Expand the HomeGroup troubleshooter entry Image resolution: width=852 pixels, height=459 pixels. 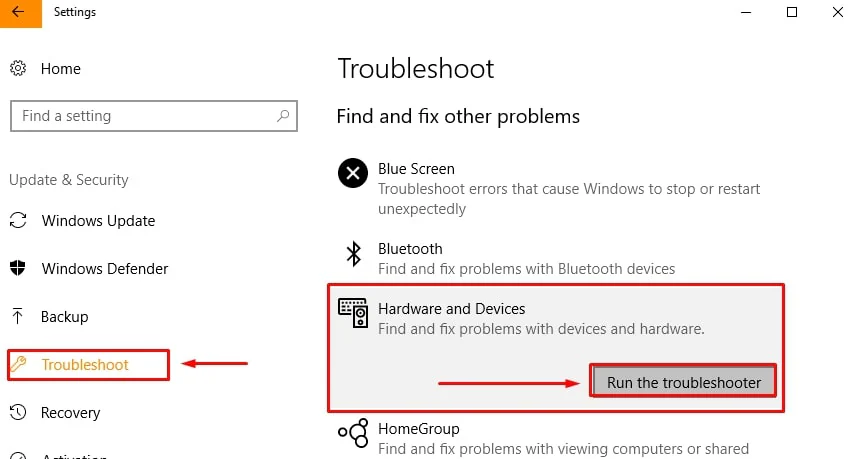[560, 438]
